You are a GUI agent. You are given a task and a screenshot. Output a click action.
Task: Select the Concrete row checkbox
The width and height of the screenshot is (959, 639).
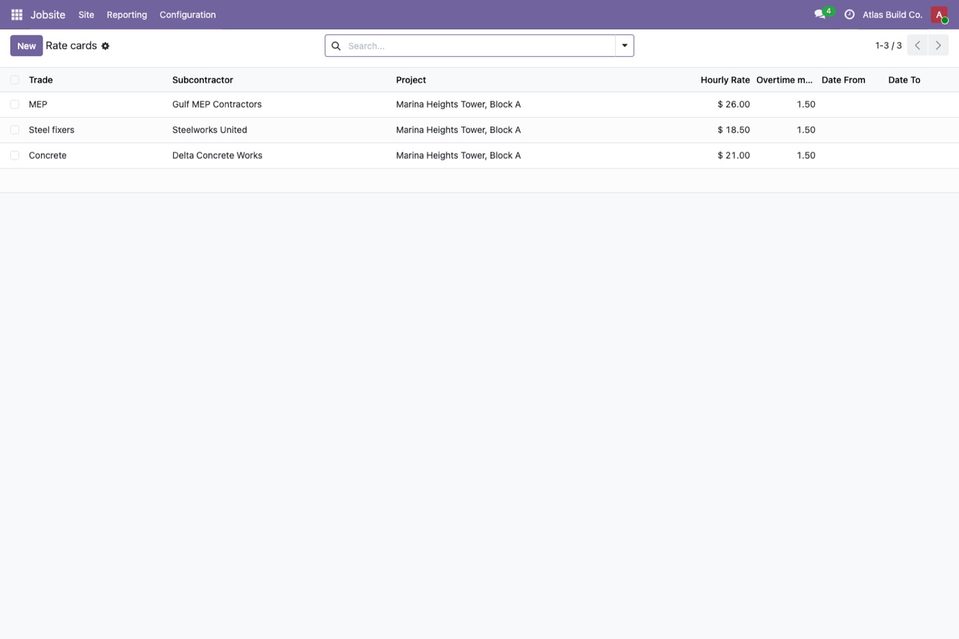coord(15,155)
